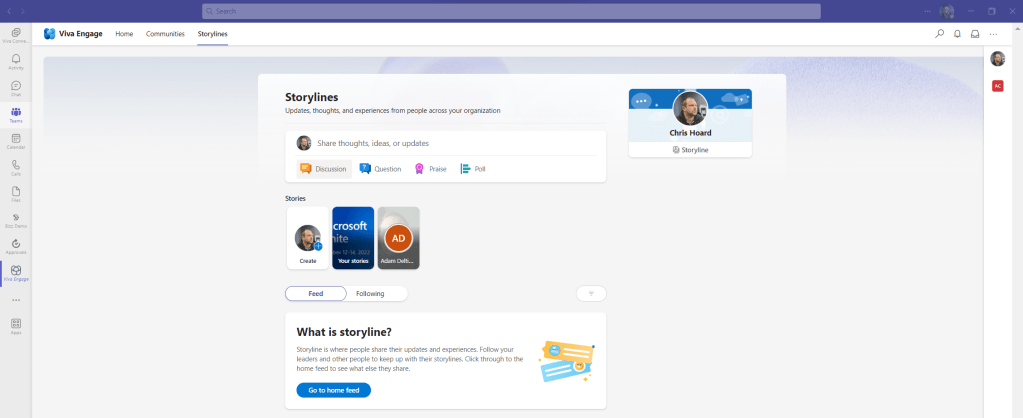Open Chris Hoard's Storyline link
The height and width of the screenshot is (418, 1023).
(x=690, y=149)
